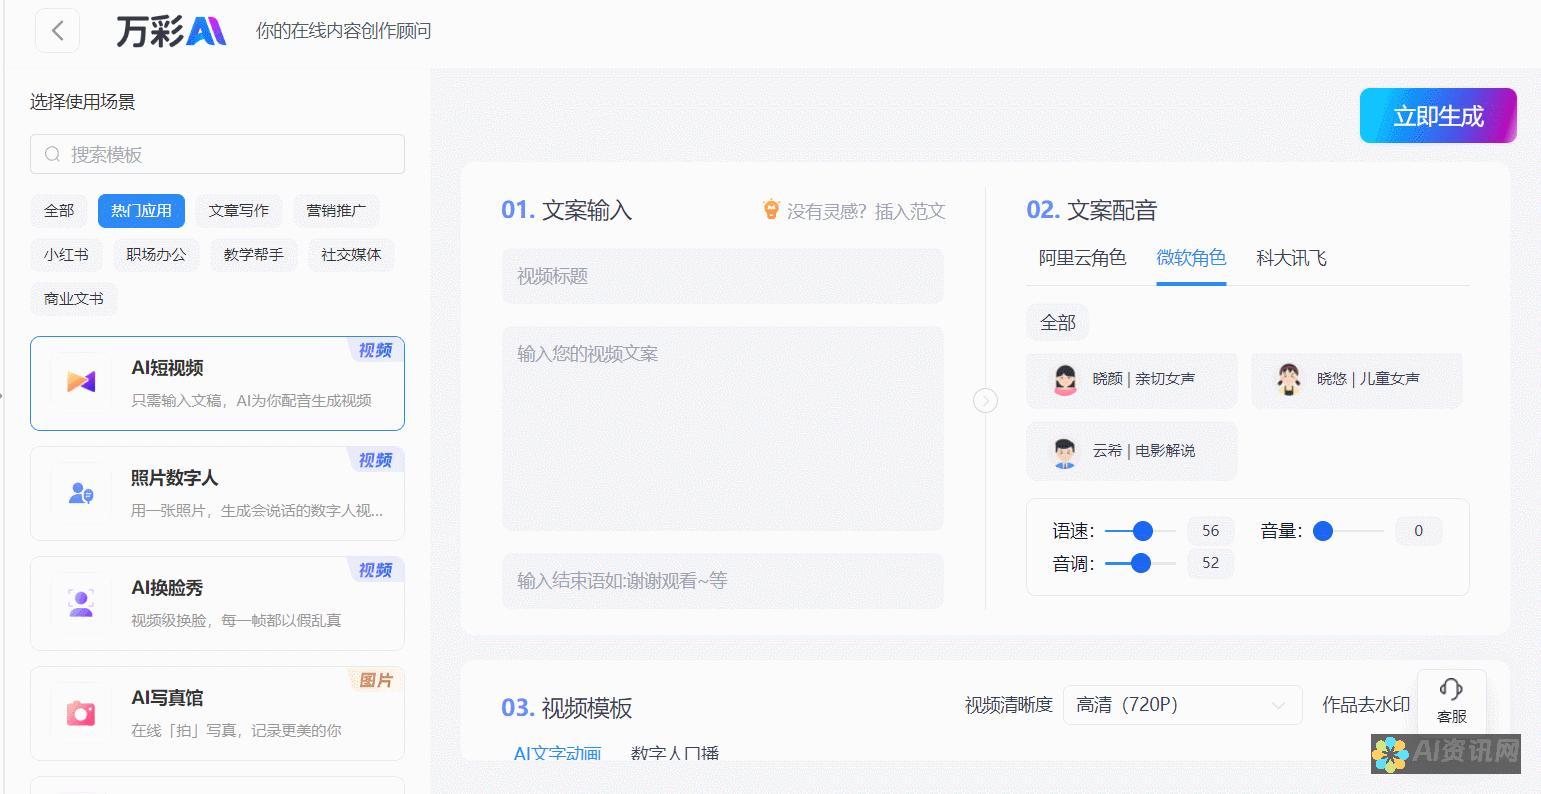
Task: Click the AI换脸秀 template icon
Action: pyautogui.click(x=81, y=603)
